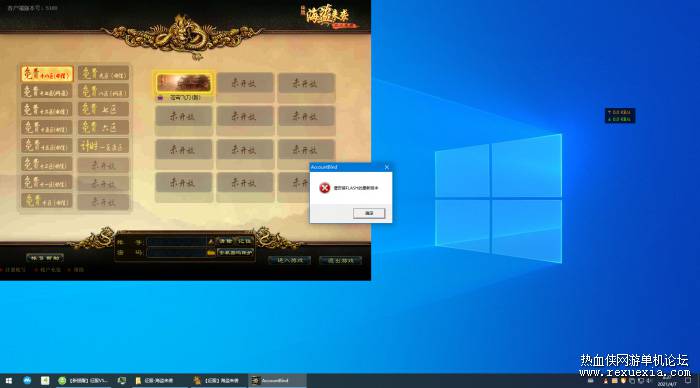
Task: Focus the password input field
Action: [176, 253]
